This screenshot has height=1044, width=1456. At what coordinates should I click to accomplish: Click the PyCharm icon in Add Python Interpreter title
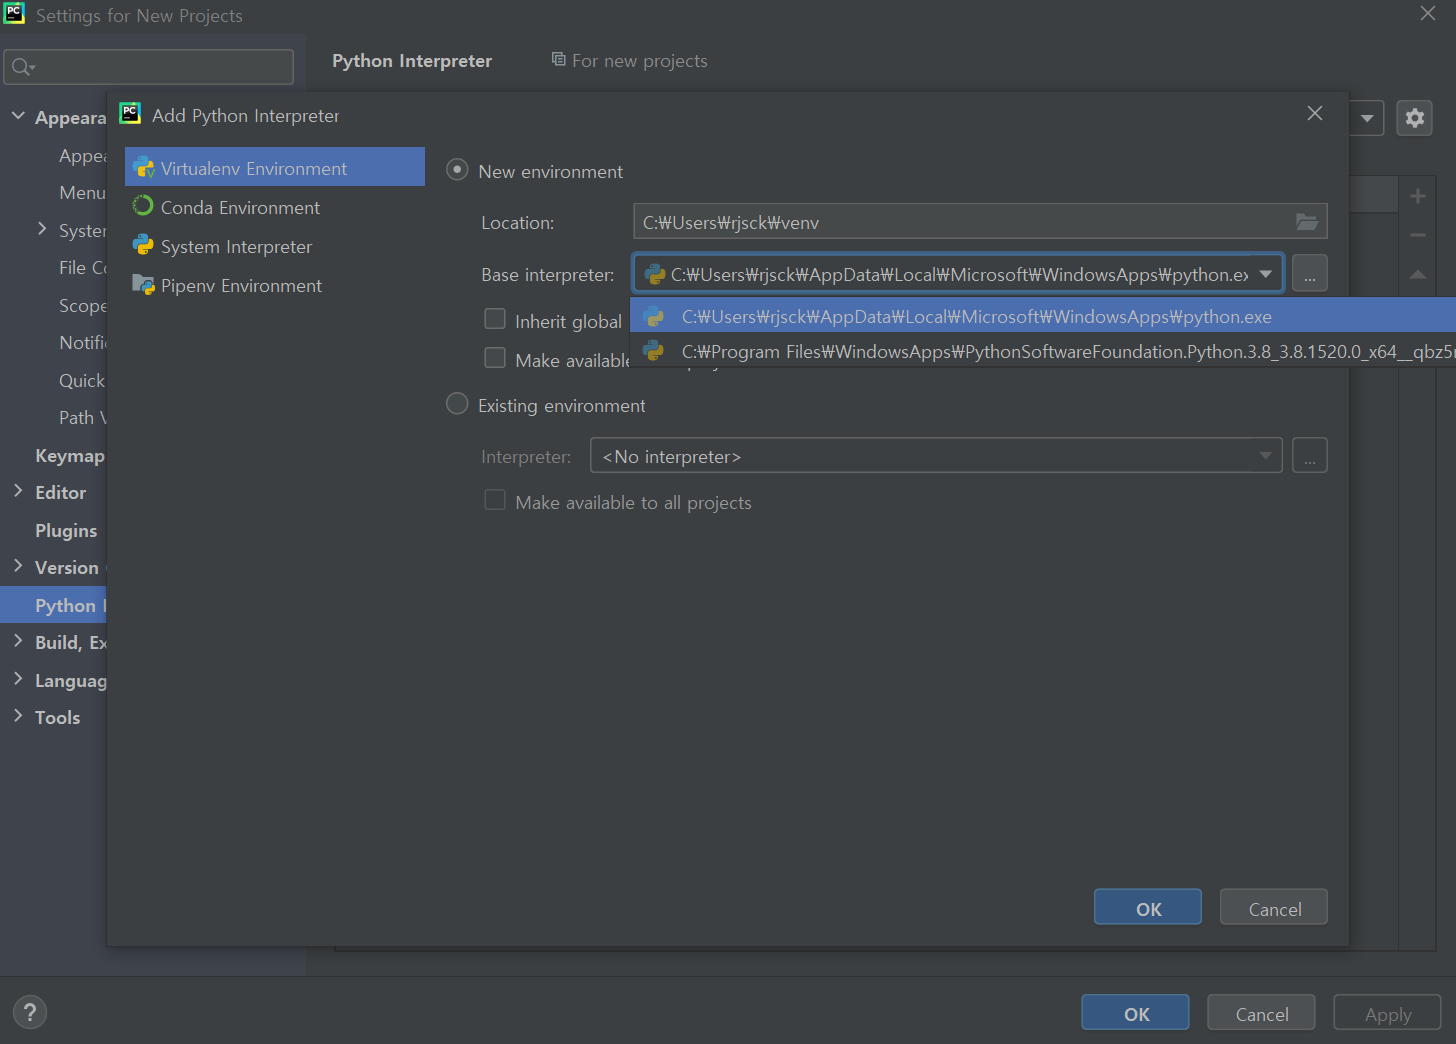[x=130, y=114]
